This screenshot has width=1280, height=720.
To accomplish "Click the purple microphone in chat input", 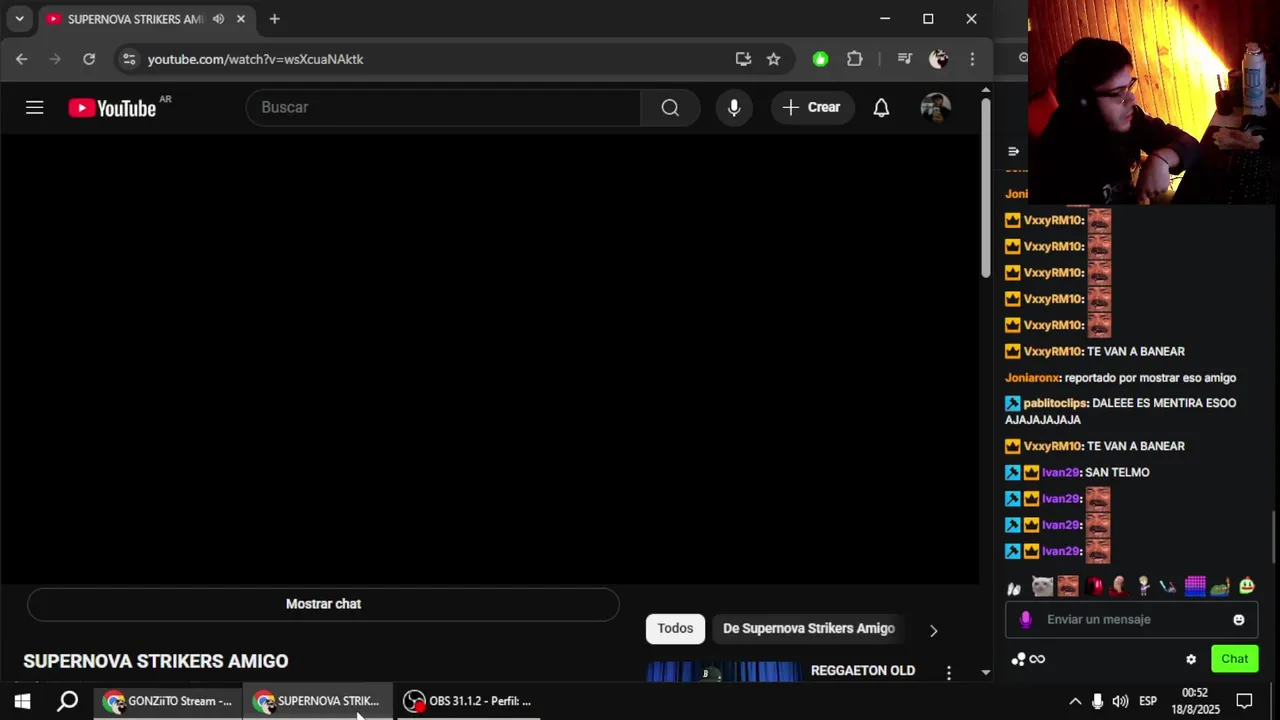I will (x=1025, y=620).
